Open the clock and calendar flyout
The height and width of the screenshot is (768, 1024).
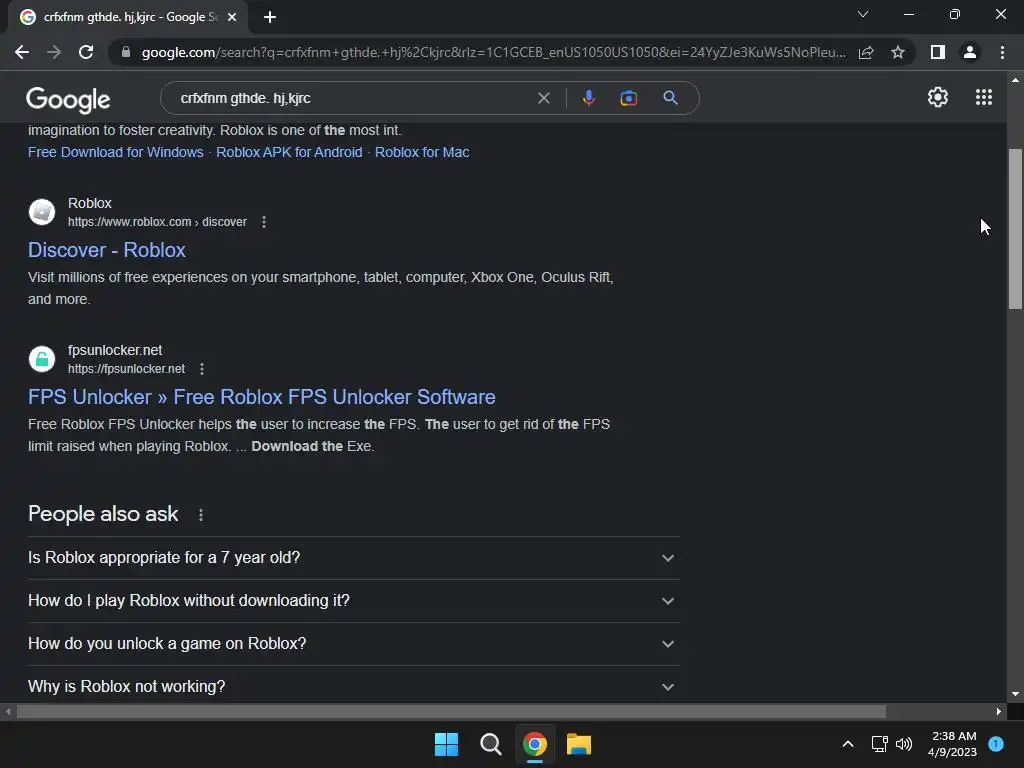point(953,744)
